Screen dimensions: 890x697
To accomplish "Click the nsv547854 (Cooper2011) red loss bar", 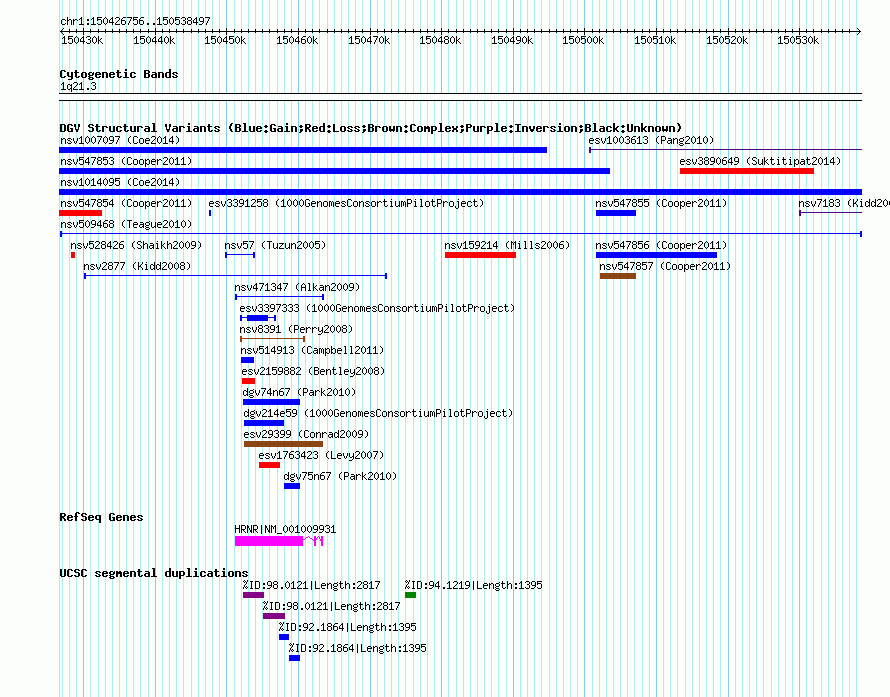I will click(81, 213).
